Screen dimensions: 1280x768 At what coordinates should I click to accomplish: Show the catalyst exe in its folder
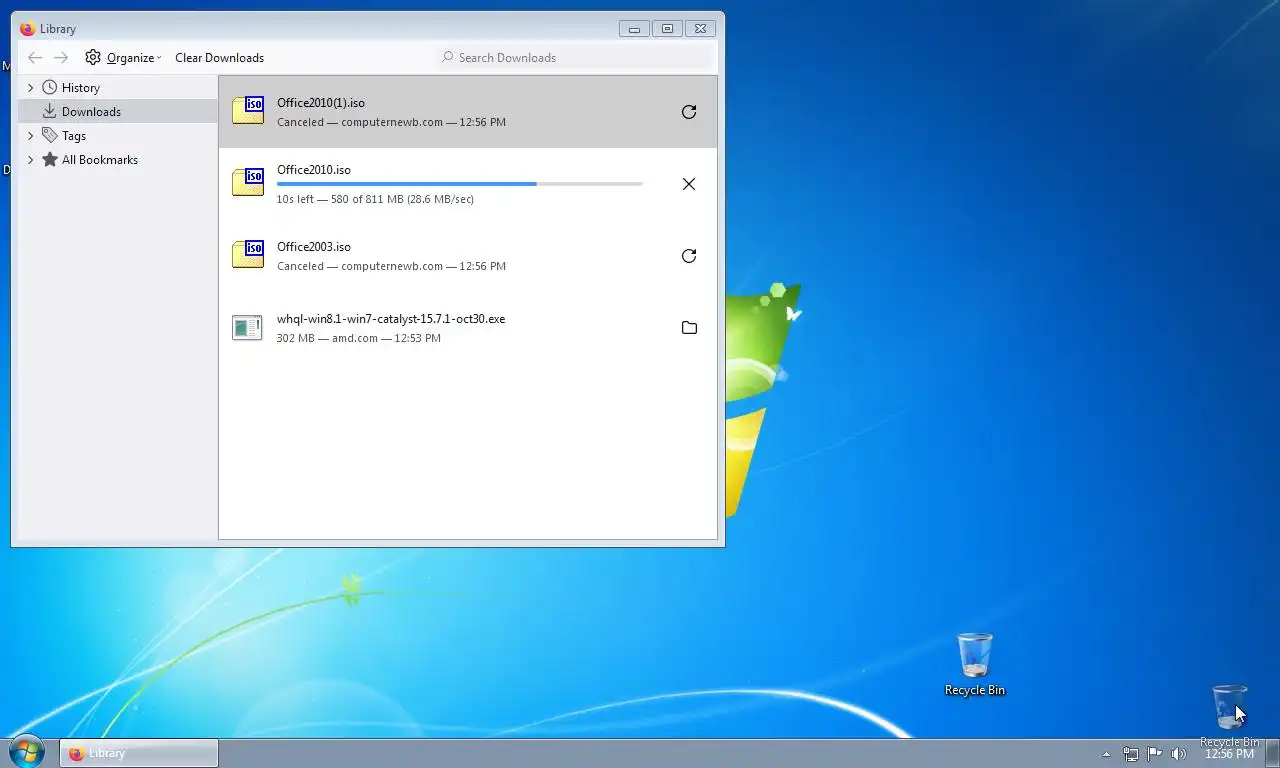click(x=689, y=328)
